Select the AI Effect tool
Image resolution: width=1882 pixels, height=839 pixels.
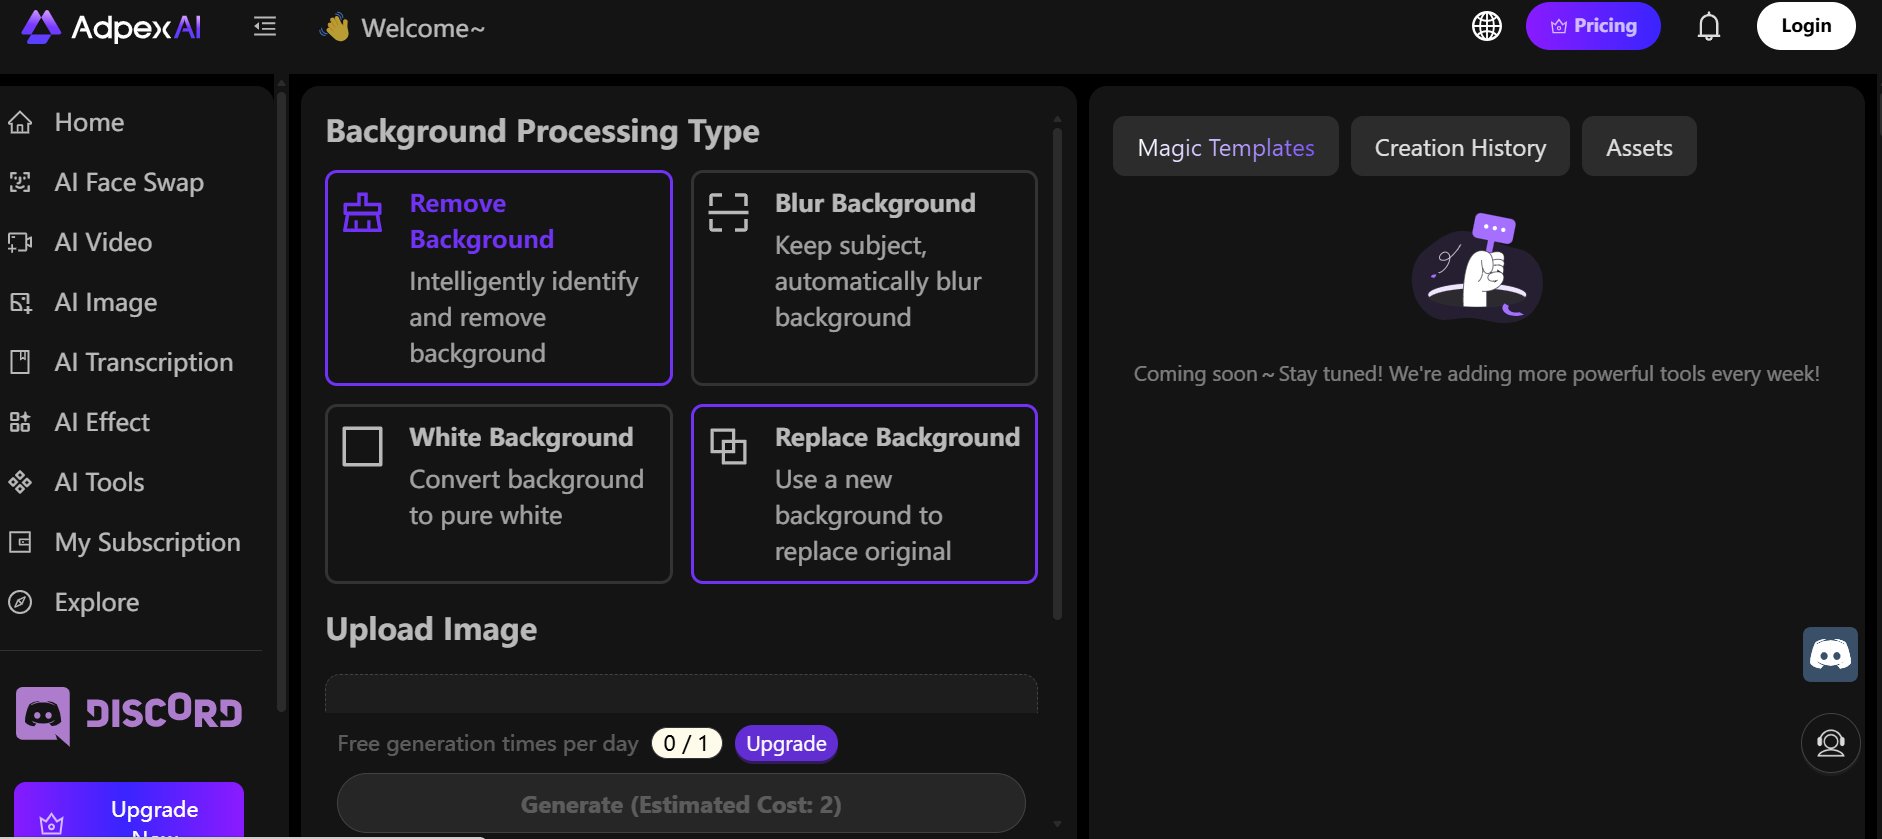coord(102,421)
